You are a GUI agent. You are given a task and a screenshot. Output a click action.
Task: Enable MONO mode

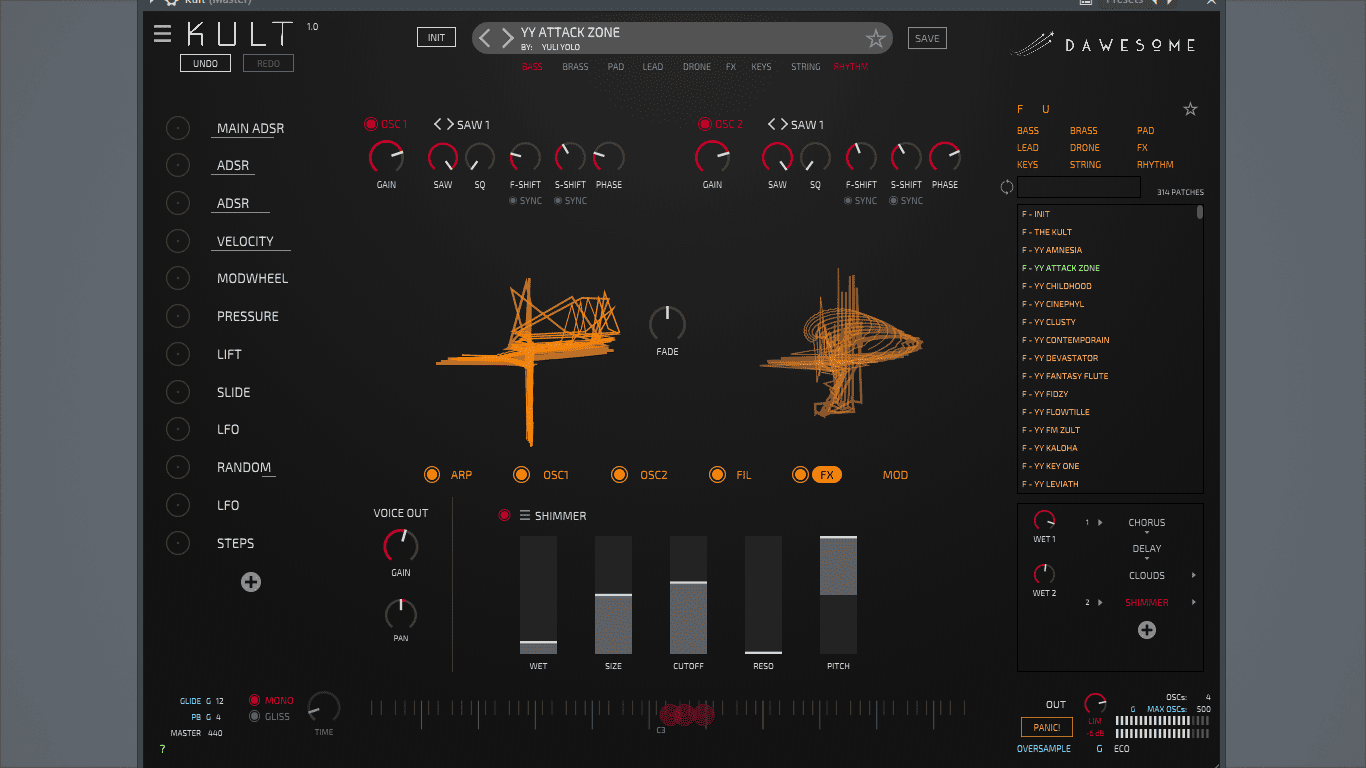pos(255,700)
